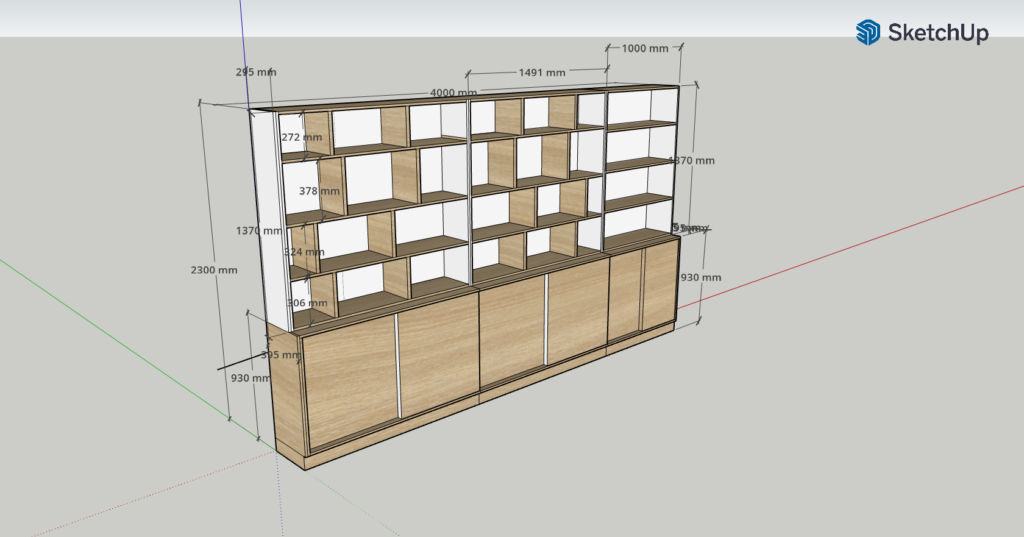
Task: Pick the 295 mm depth dimension label
Action: click(x=255, y=72)
